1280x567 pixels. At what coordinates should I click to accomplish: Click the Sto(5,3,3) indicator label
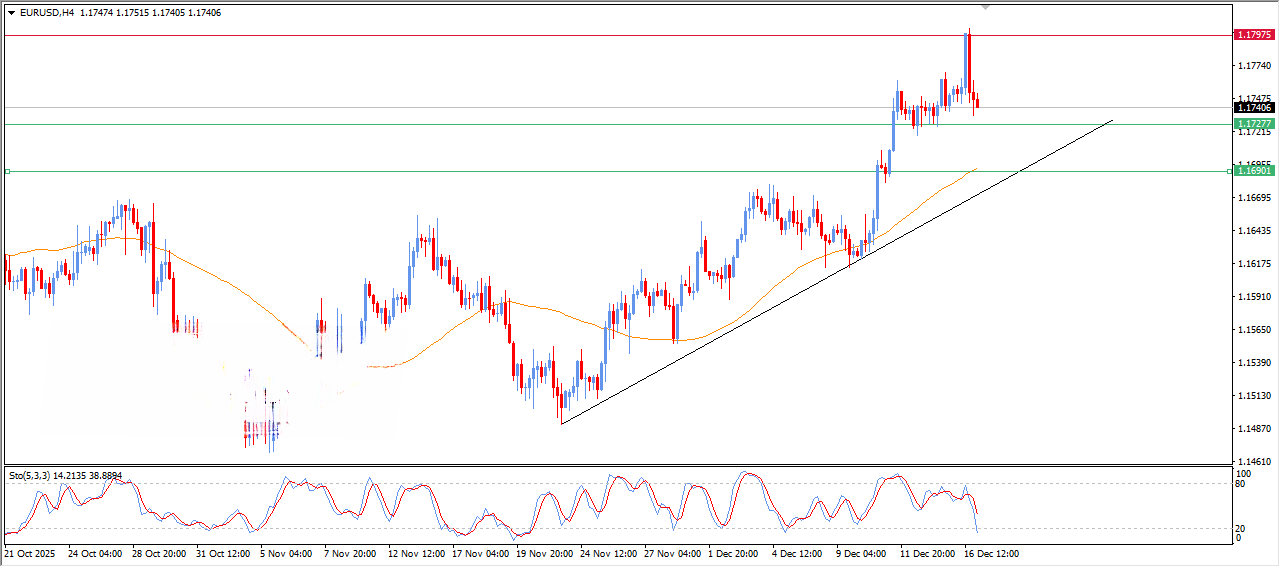point(32,476)
